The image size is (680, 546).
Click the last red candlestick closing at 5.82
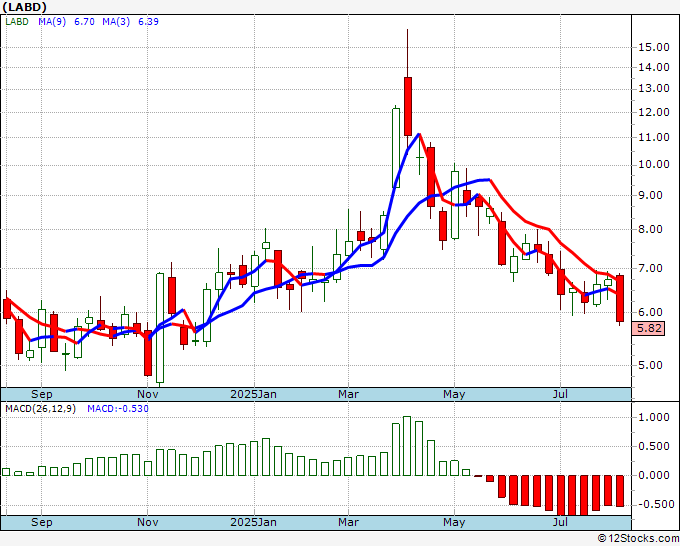tap(620, 298)
